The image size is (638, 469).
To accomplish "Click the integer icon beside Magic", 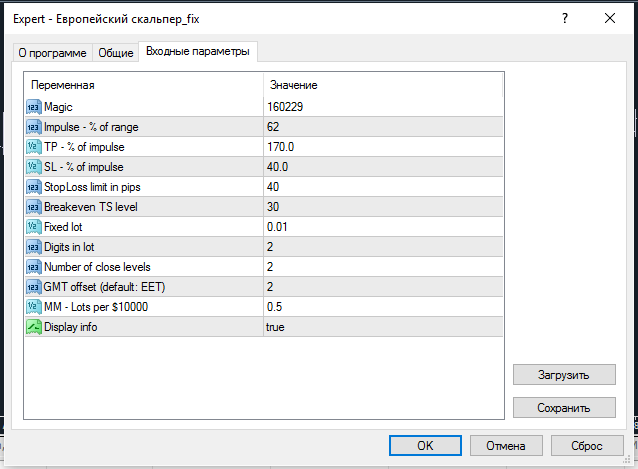I will click(x=34, y=107).
